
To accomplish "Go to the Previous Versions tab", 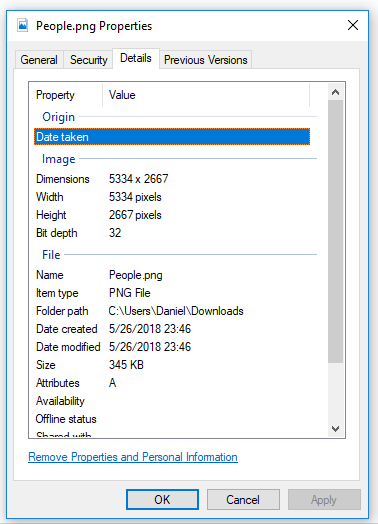I will tap(206, 60).
